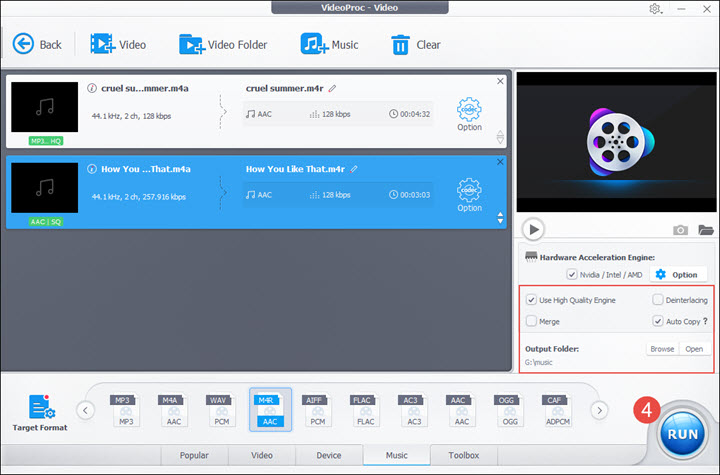Show info for cruel su...mmer.m4a
720x475 pixels.
pyautogui.click(x=92, y=88)
